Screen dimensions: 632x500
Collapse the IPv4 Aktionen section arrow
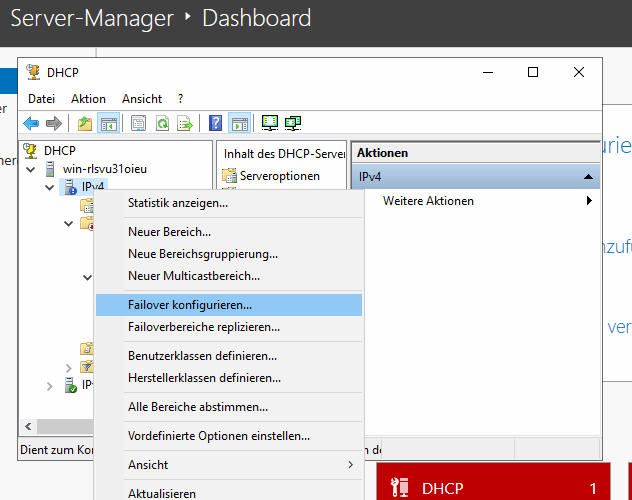(587, 177)
